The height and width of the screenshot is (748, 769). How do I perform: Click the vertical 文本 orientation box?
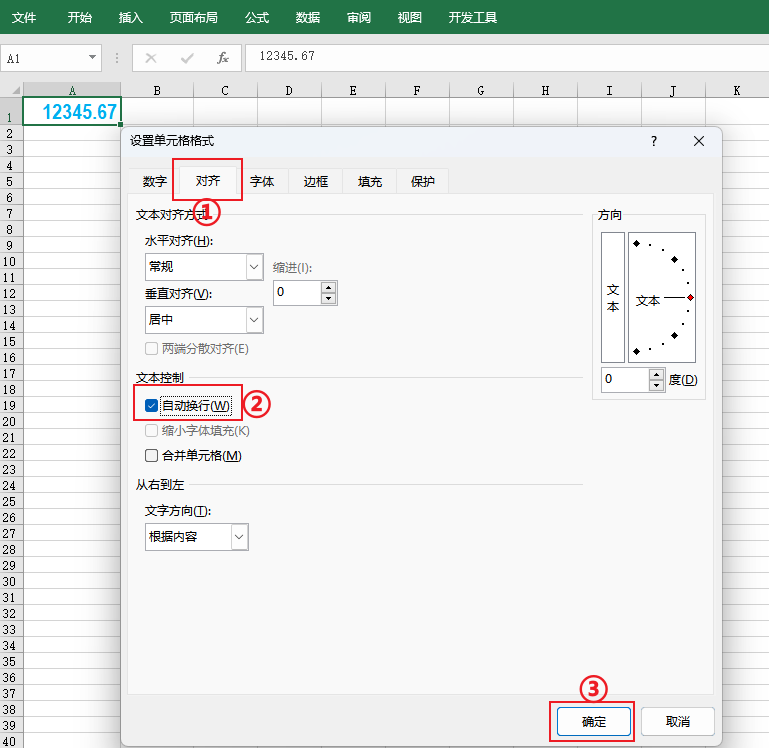tap(613, 297)
